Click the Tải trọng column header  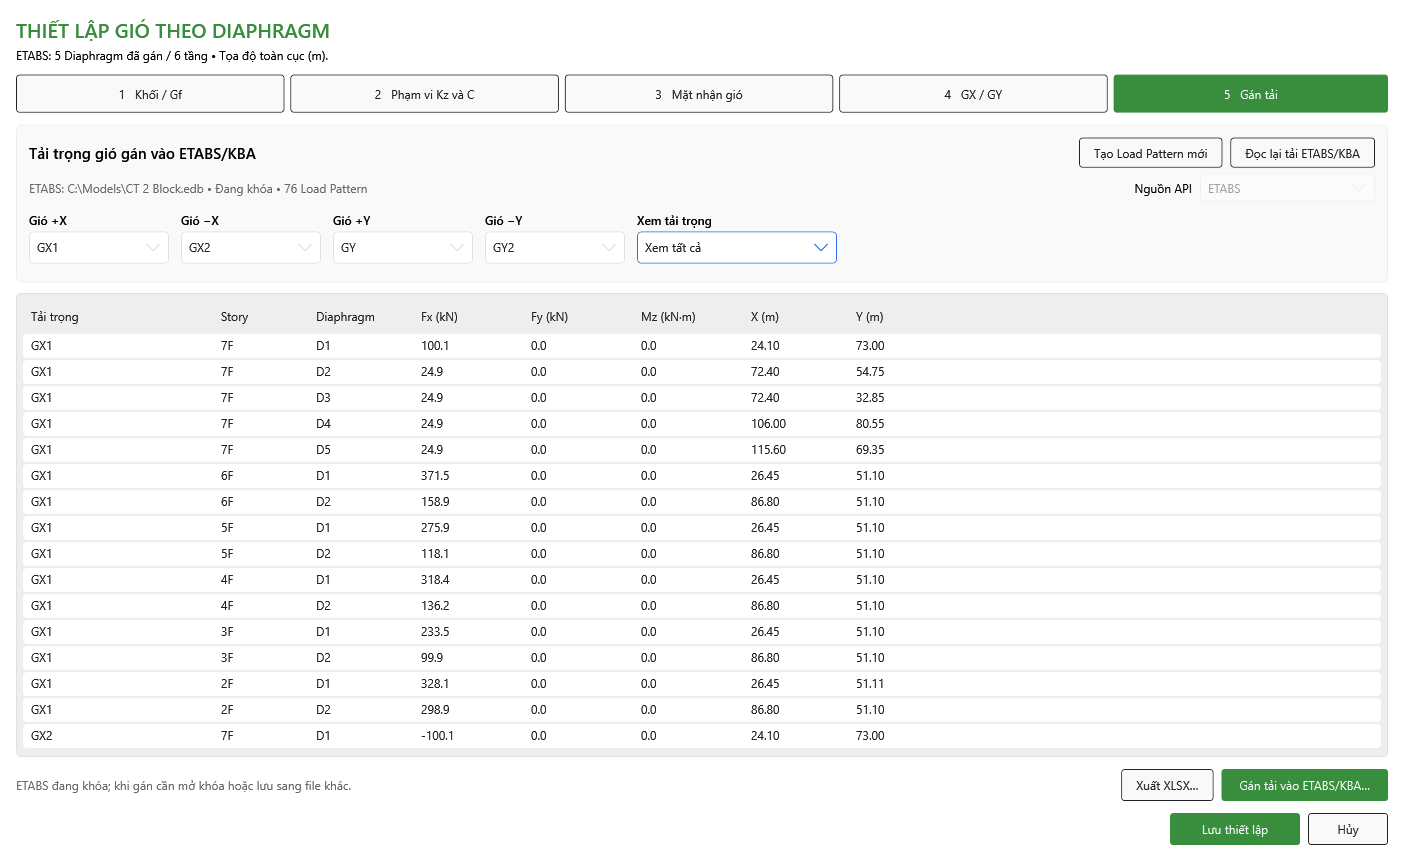point(55,317)
